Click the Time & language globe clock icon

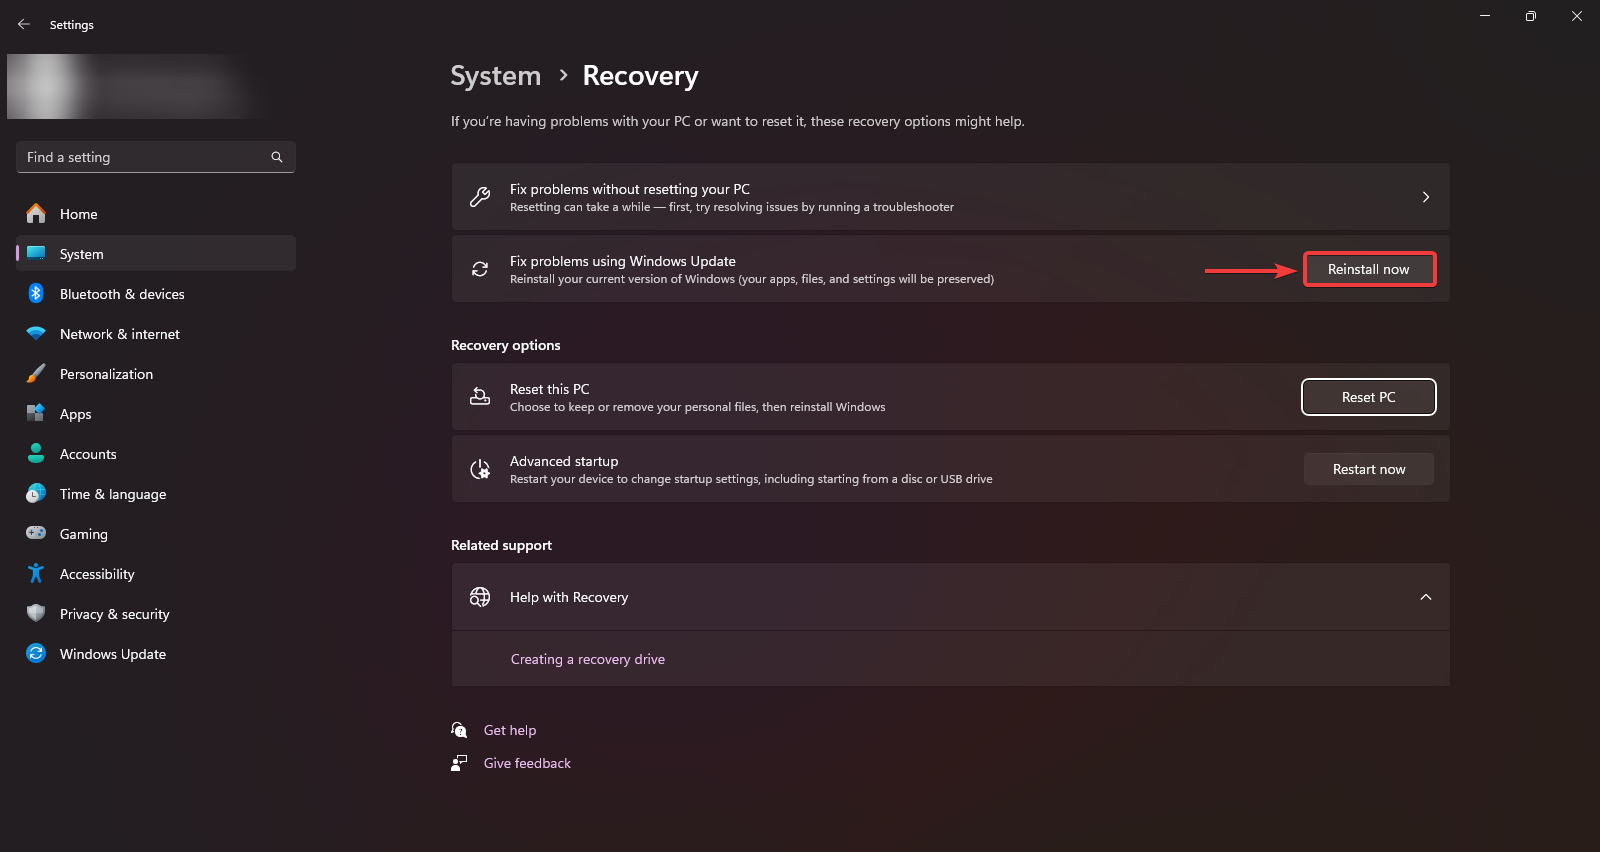coord(36,493)
